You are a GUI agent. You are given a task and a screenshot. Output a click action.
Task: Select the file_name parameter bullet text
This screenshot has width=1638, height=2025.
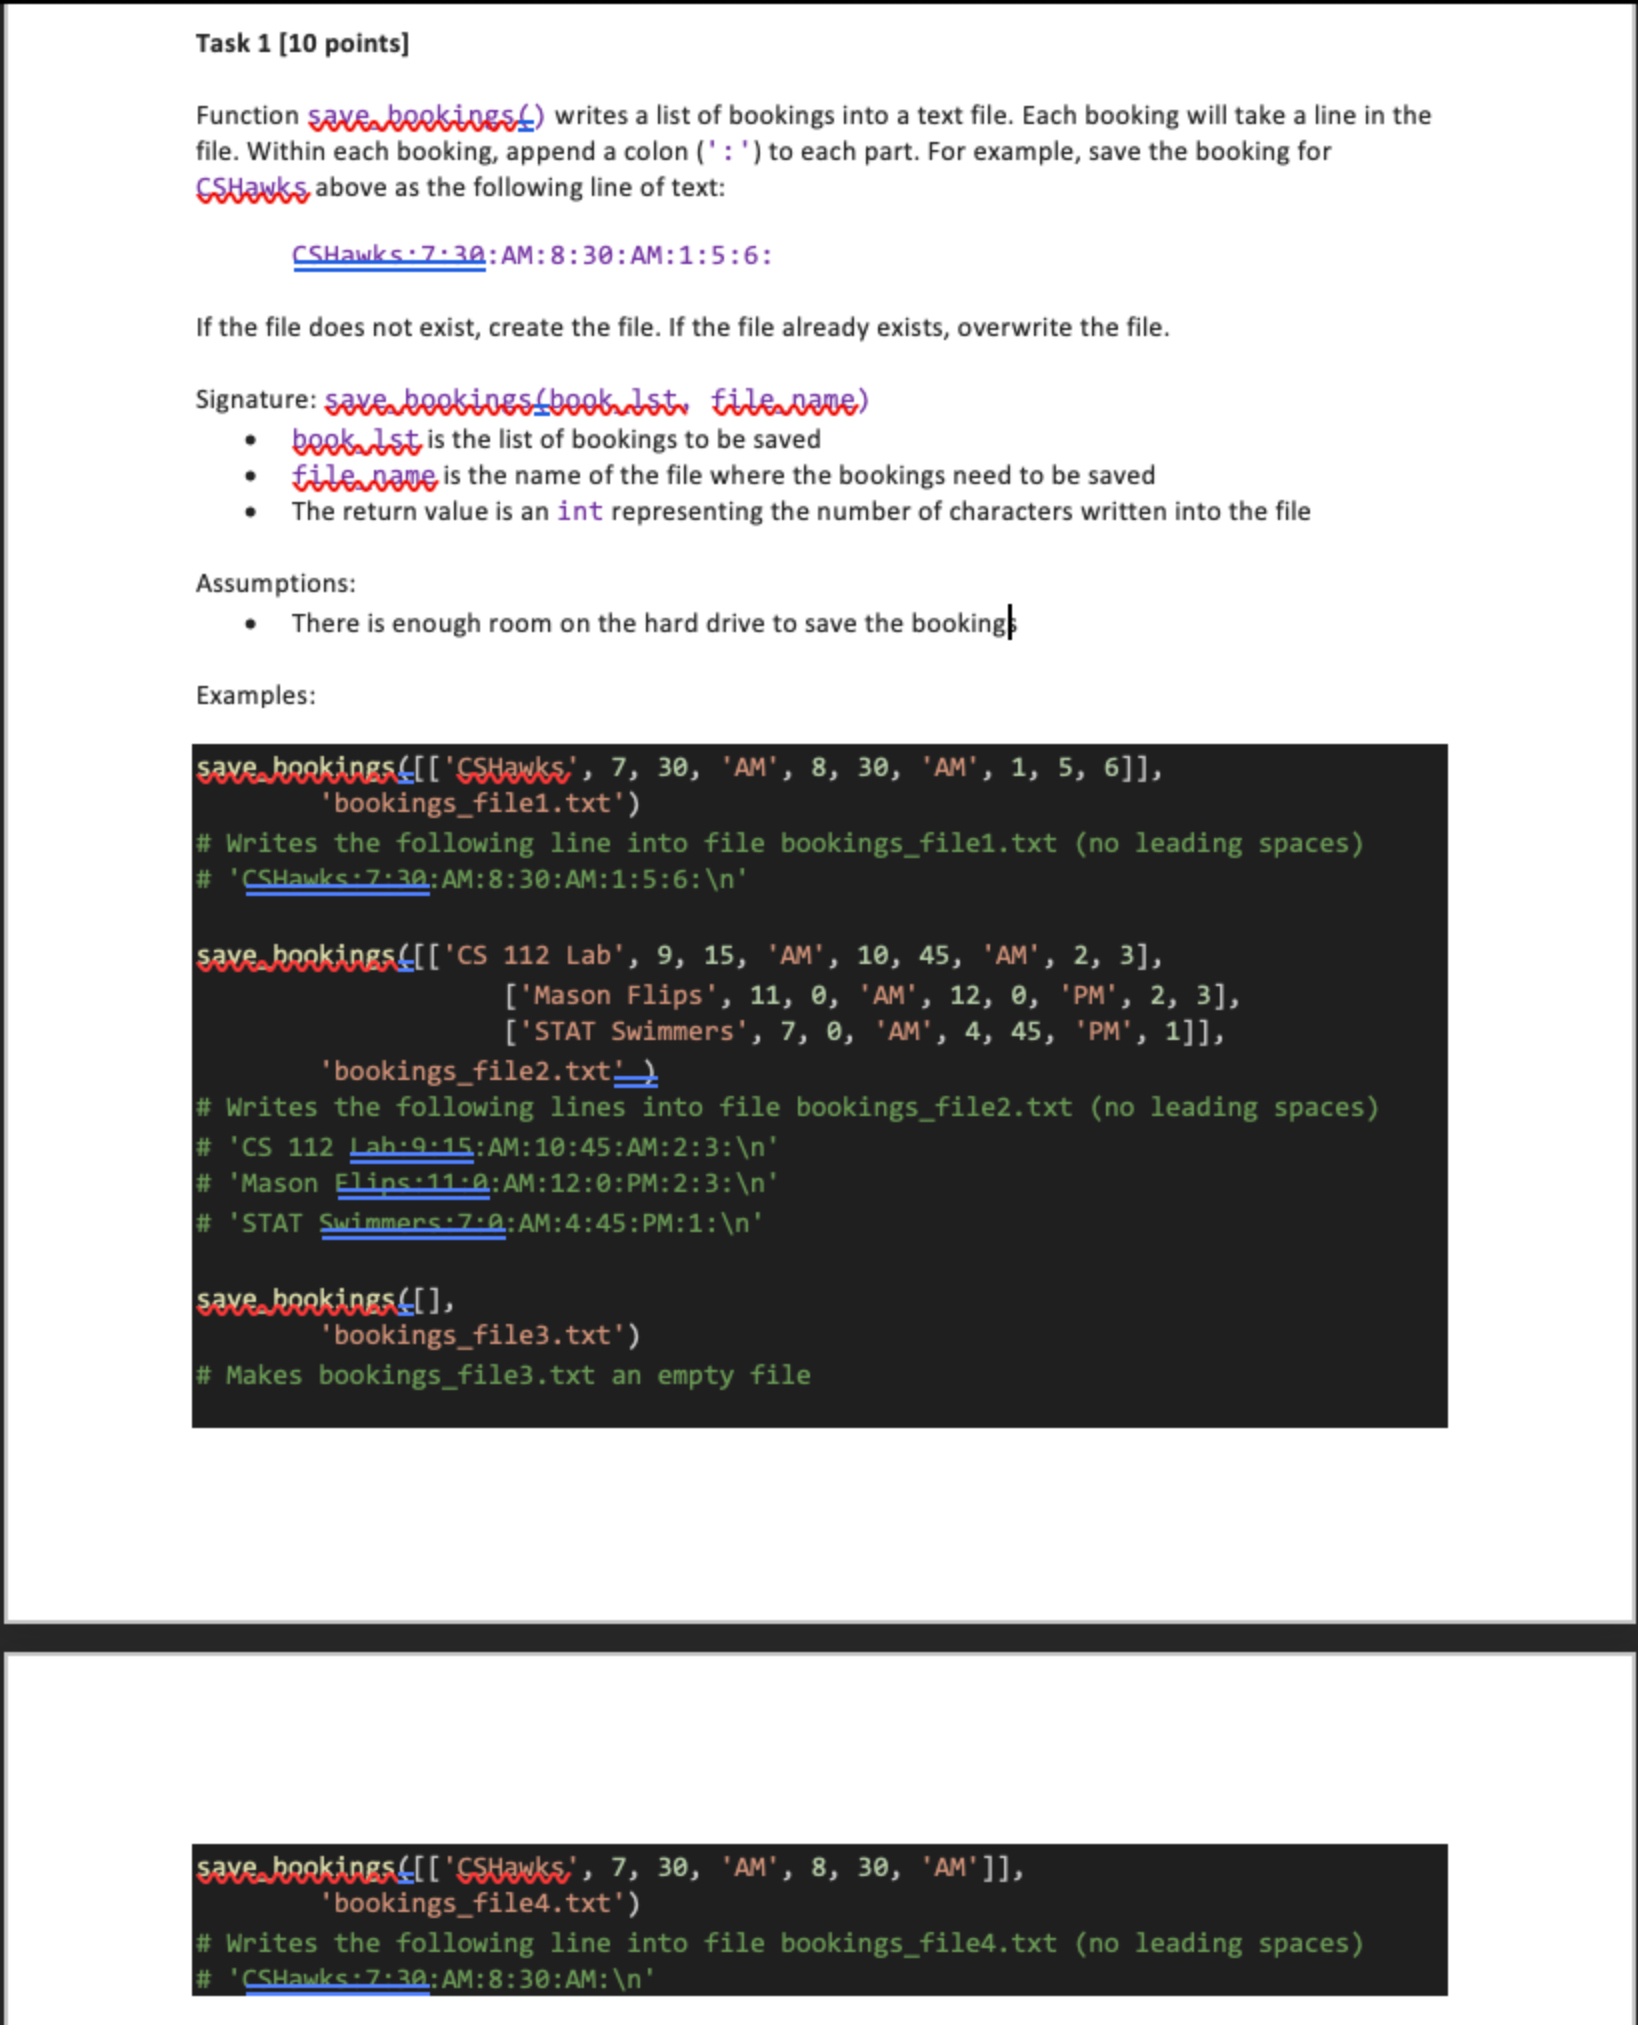(x=362, y=475)
